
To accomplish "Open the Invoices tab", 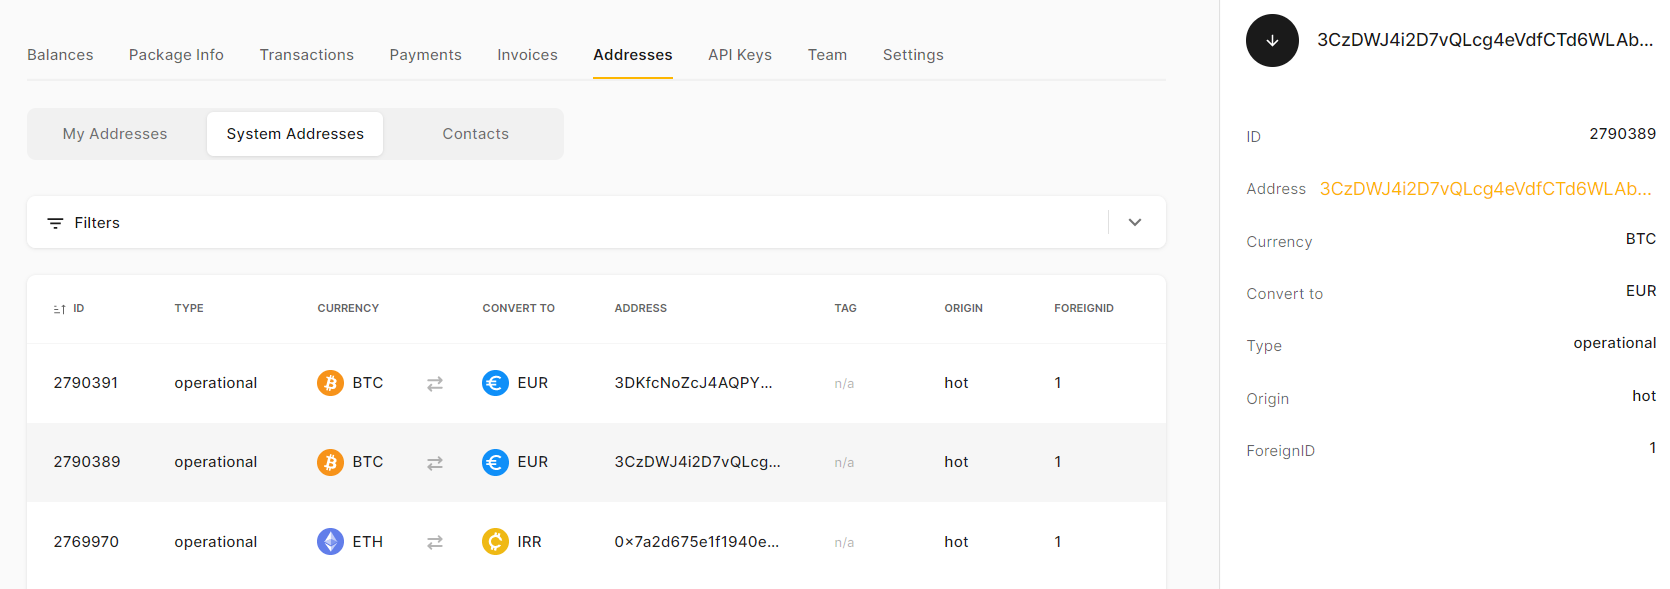I will (528, 55).
